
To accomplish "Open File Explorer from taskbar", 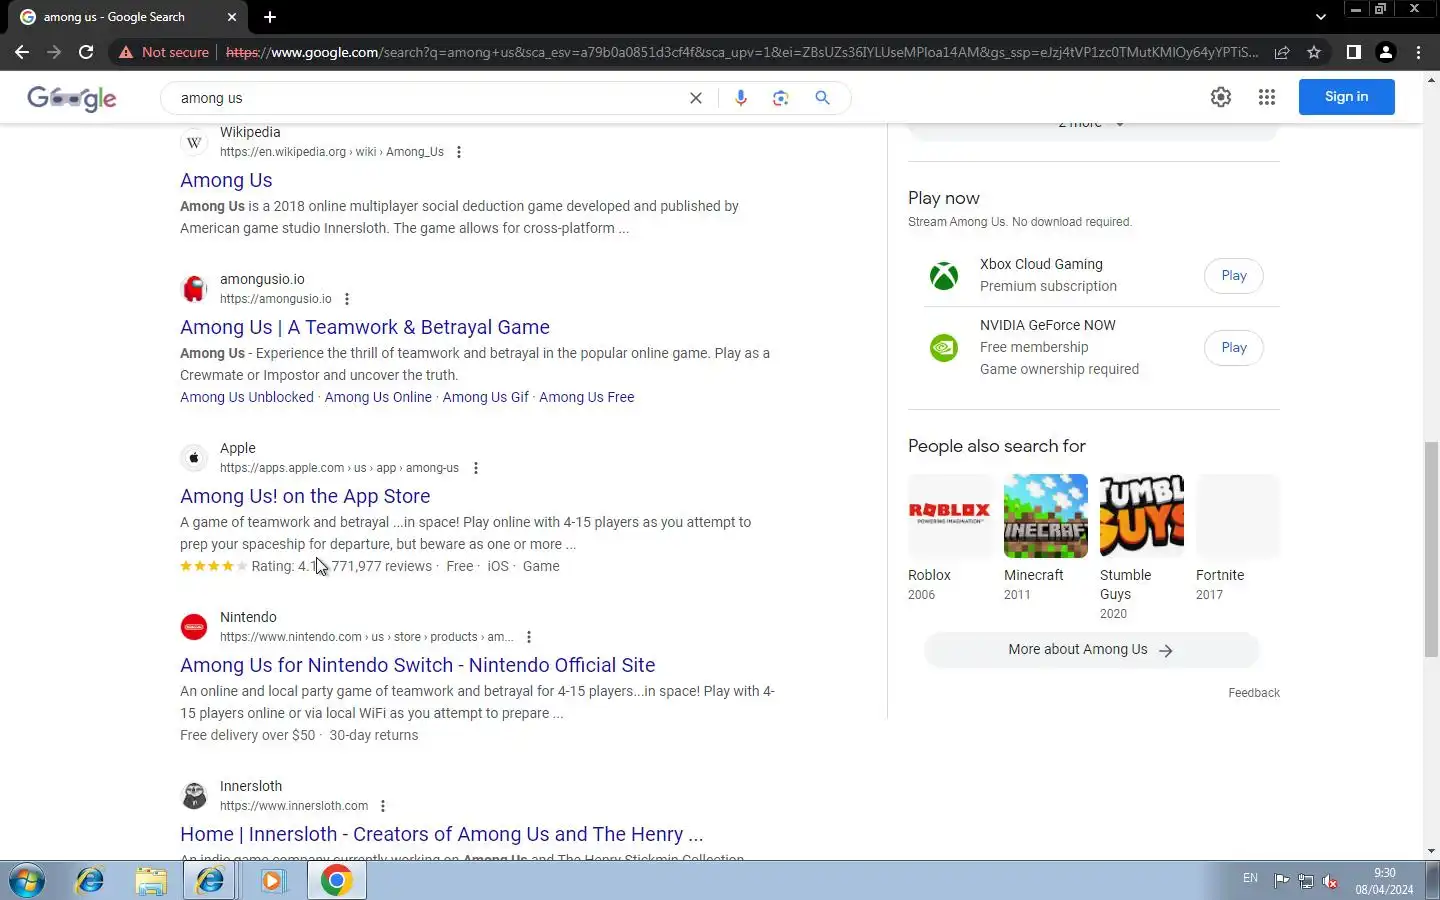I will [x=151, y=881].
